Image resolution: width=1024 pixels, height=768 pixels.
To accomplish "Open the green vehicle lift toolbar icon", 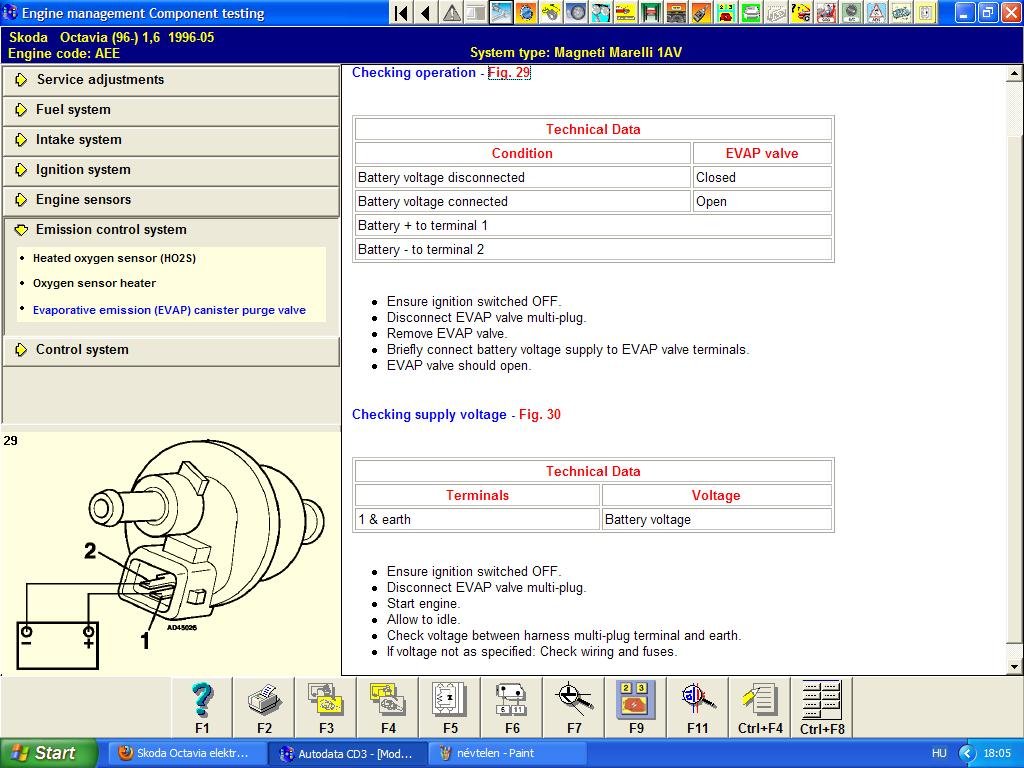I will click(650, 12).
